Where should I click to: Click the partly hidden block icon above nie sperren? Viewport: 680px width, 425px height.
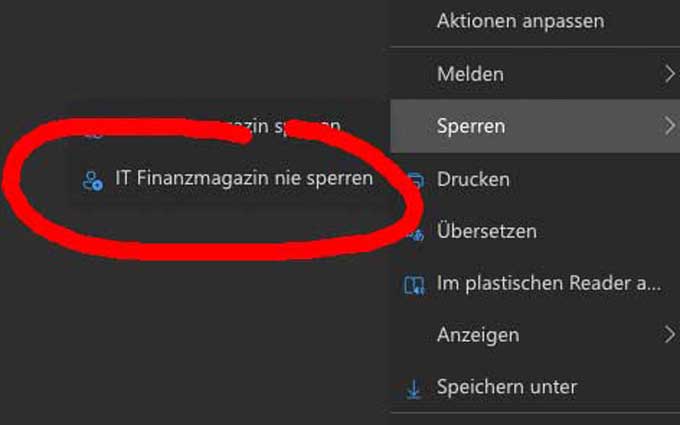coord(95,135)
